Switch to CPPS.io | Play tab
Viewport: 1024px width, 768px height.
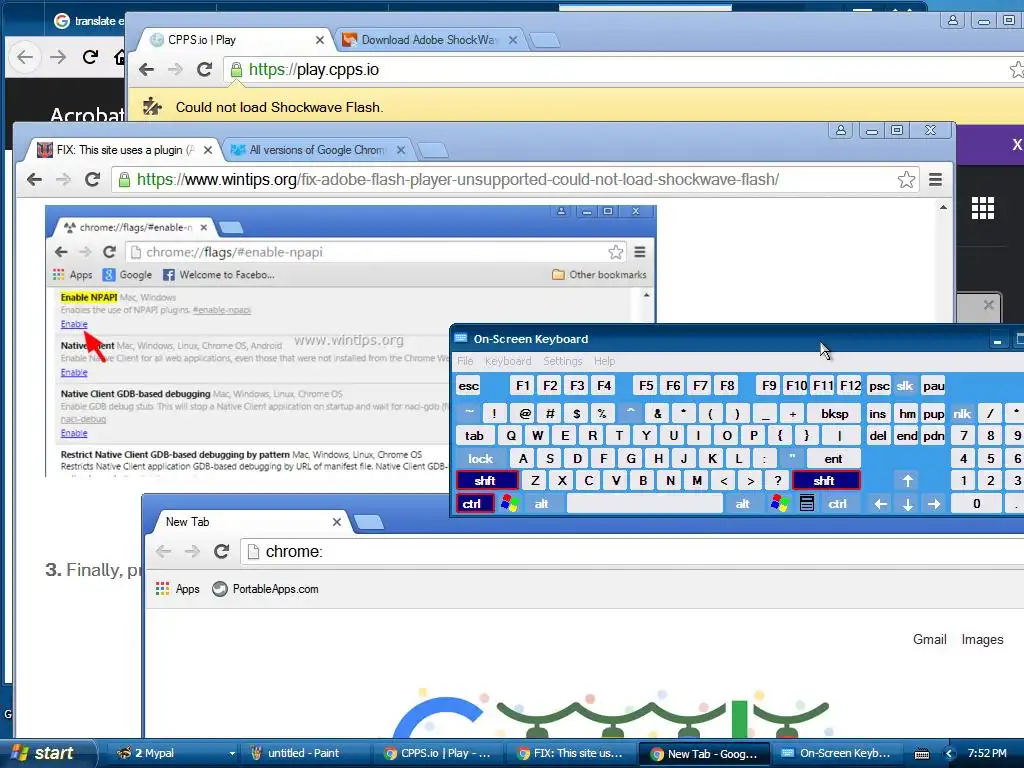coord(235,40)
